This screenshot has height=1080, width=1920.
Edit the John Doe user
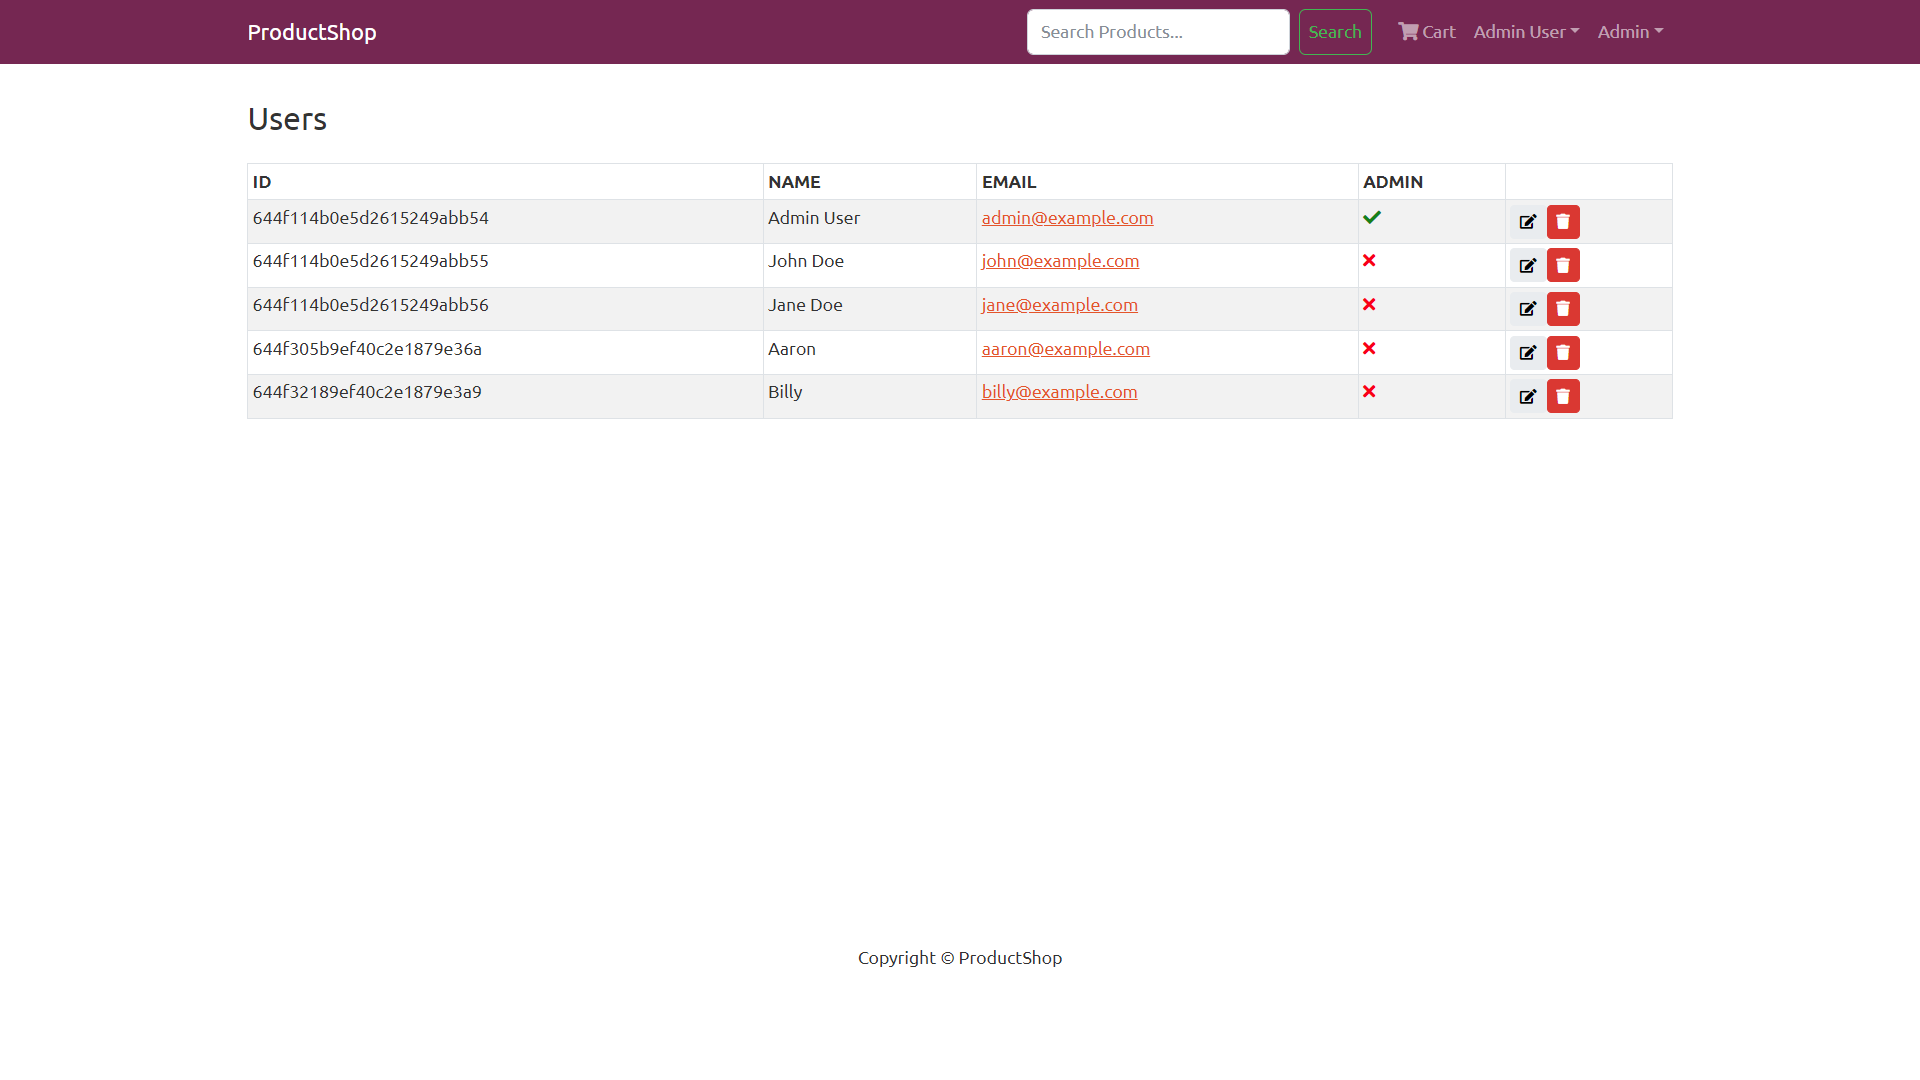[x=1527, y=266]
